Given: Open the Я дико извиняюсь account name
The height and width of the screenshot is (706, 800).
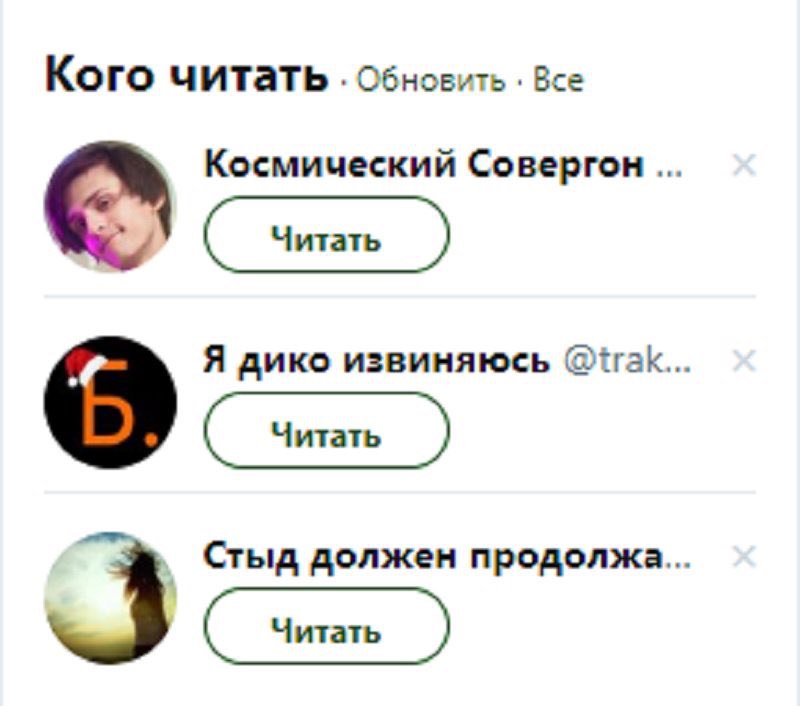Looking at the screenshot, I should [x=377, y=361].
